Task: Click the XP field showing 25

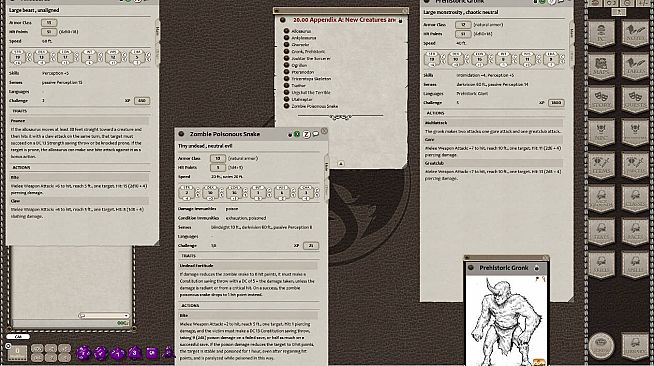Action: point(311,246)
